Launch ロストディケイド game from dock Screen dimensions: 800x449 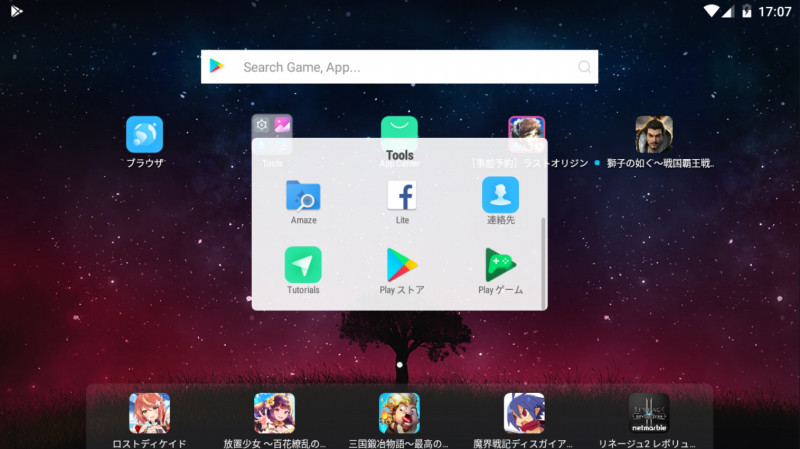(149, 413)
